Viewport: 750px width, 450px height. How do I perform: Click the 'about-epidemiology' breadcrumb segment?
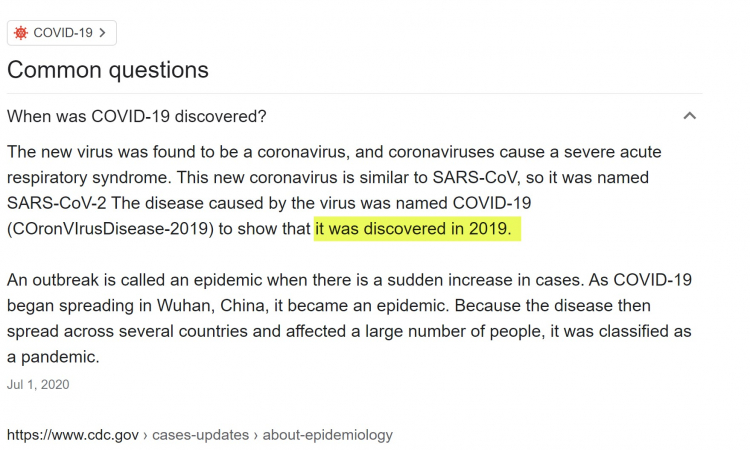click(x=328, y=435)
